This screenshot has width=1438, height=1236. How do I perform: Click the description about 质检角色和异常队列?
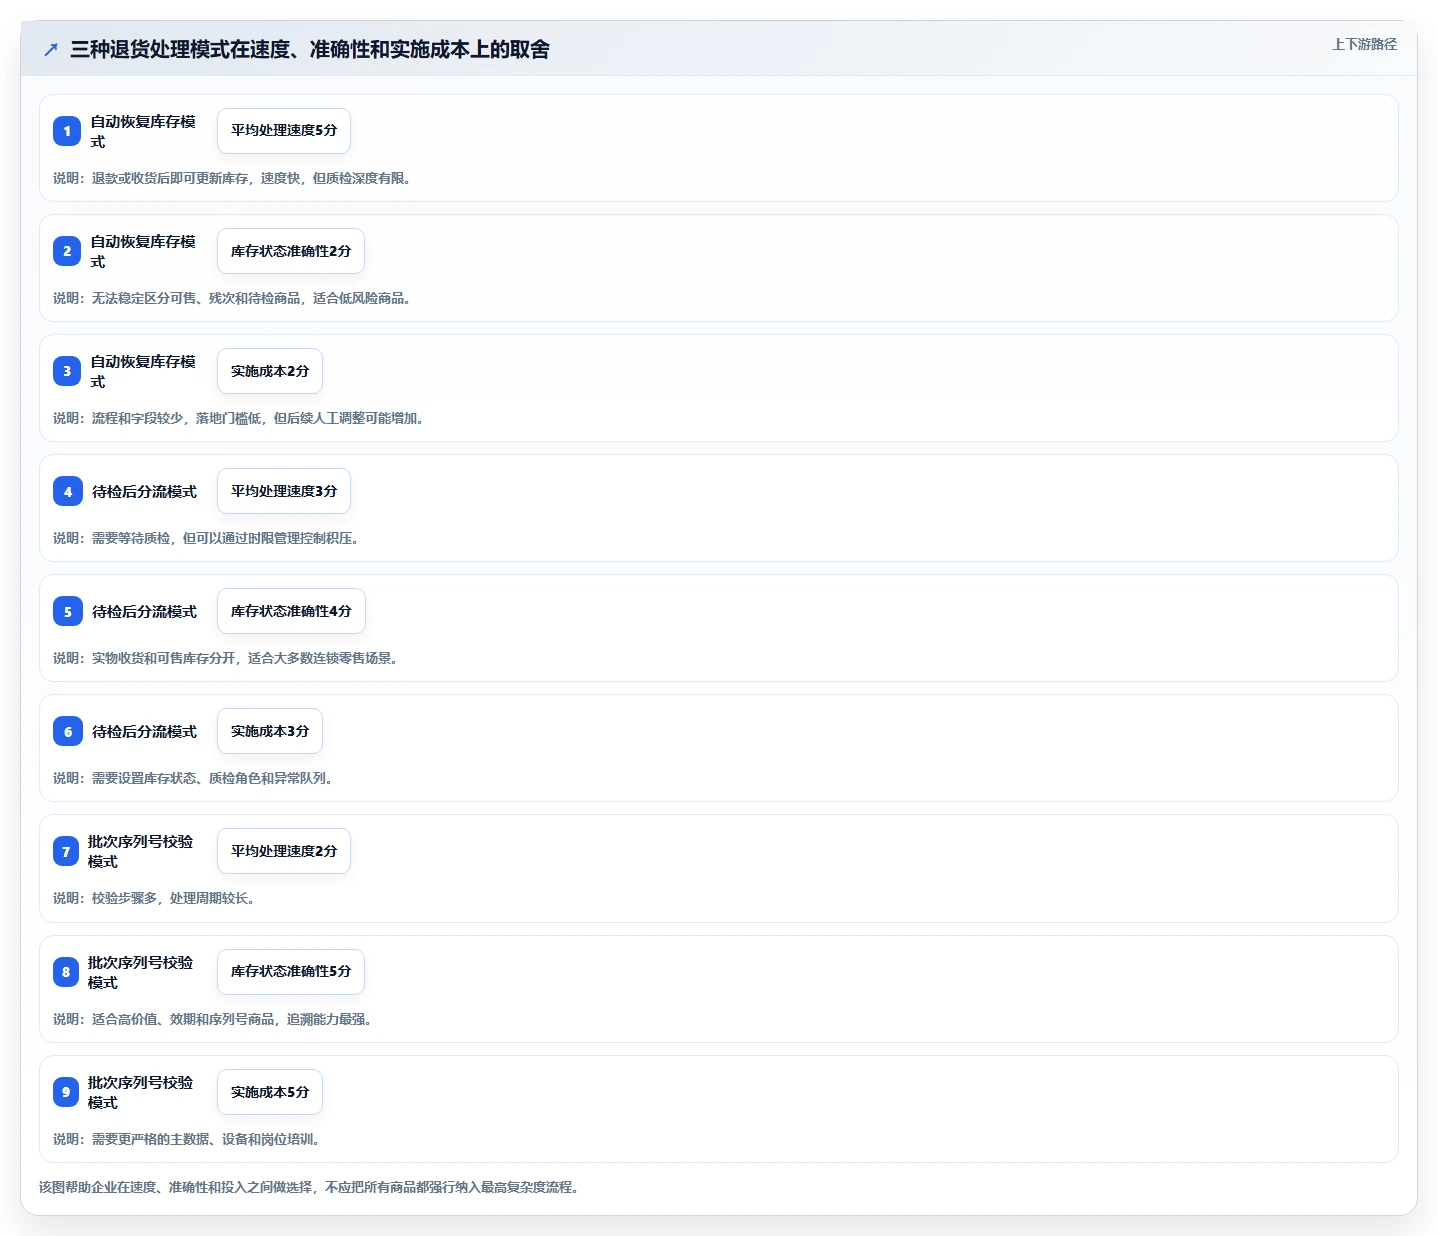coord(193,778)
